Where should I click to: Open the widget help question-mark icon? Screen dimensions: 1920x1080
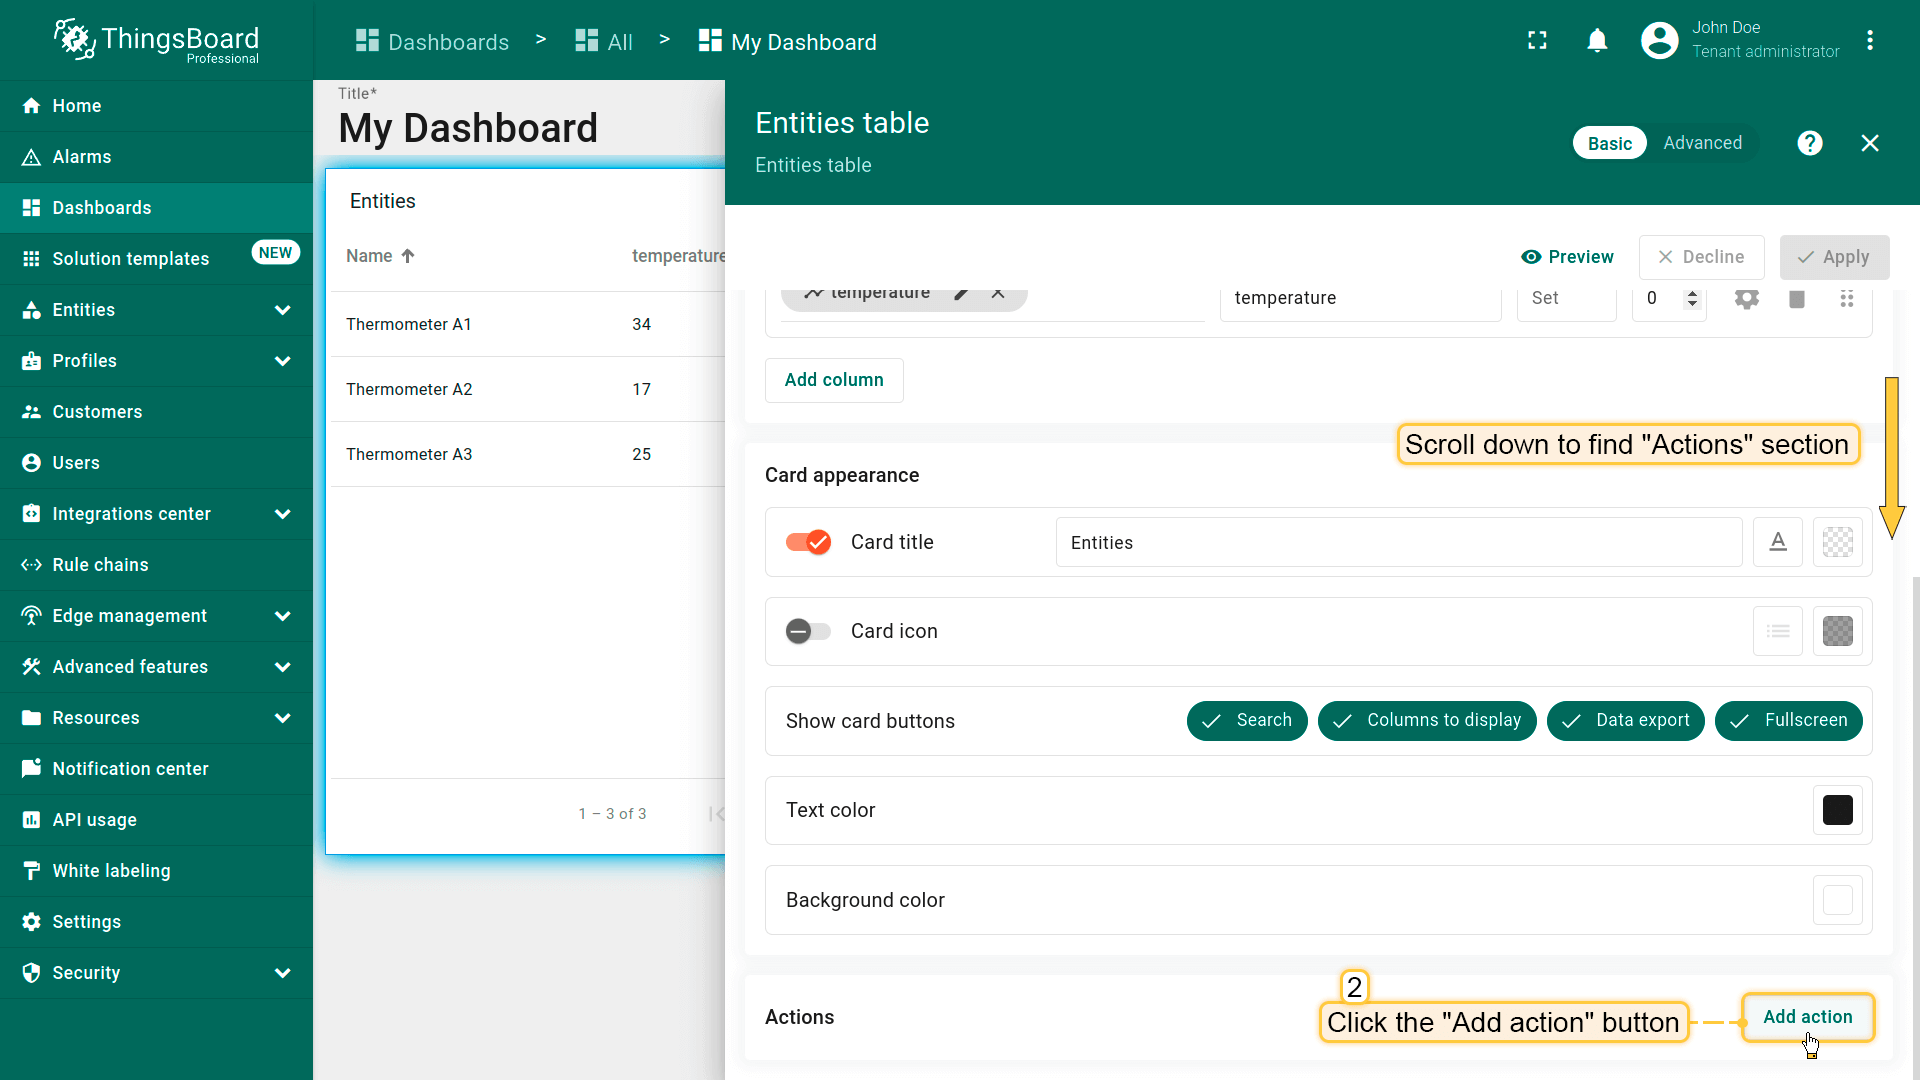[1809, 143]
